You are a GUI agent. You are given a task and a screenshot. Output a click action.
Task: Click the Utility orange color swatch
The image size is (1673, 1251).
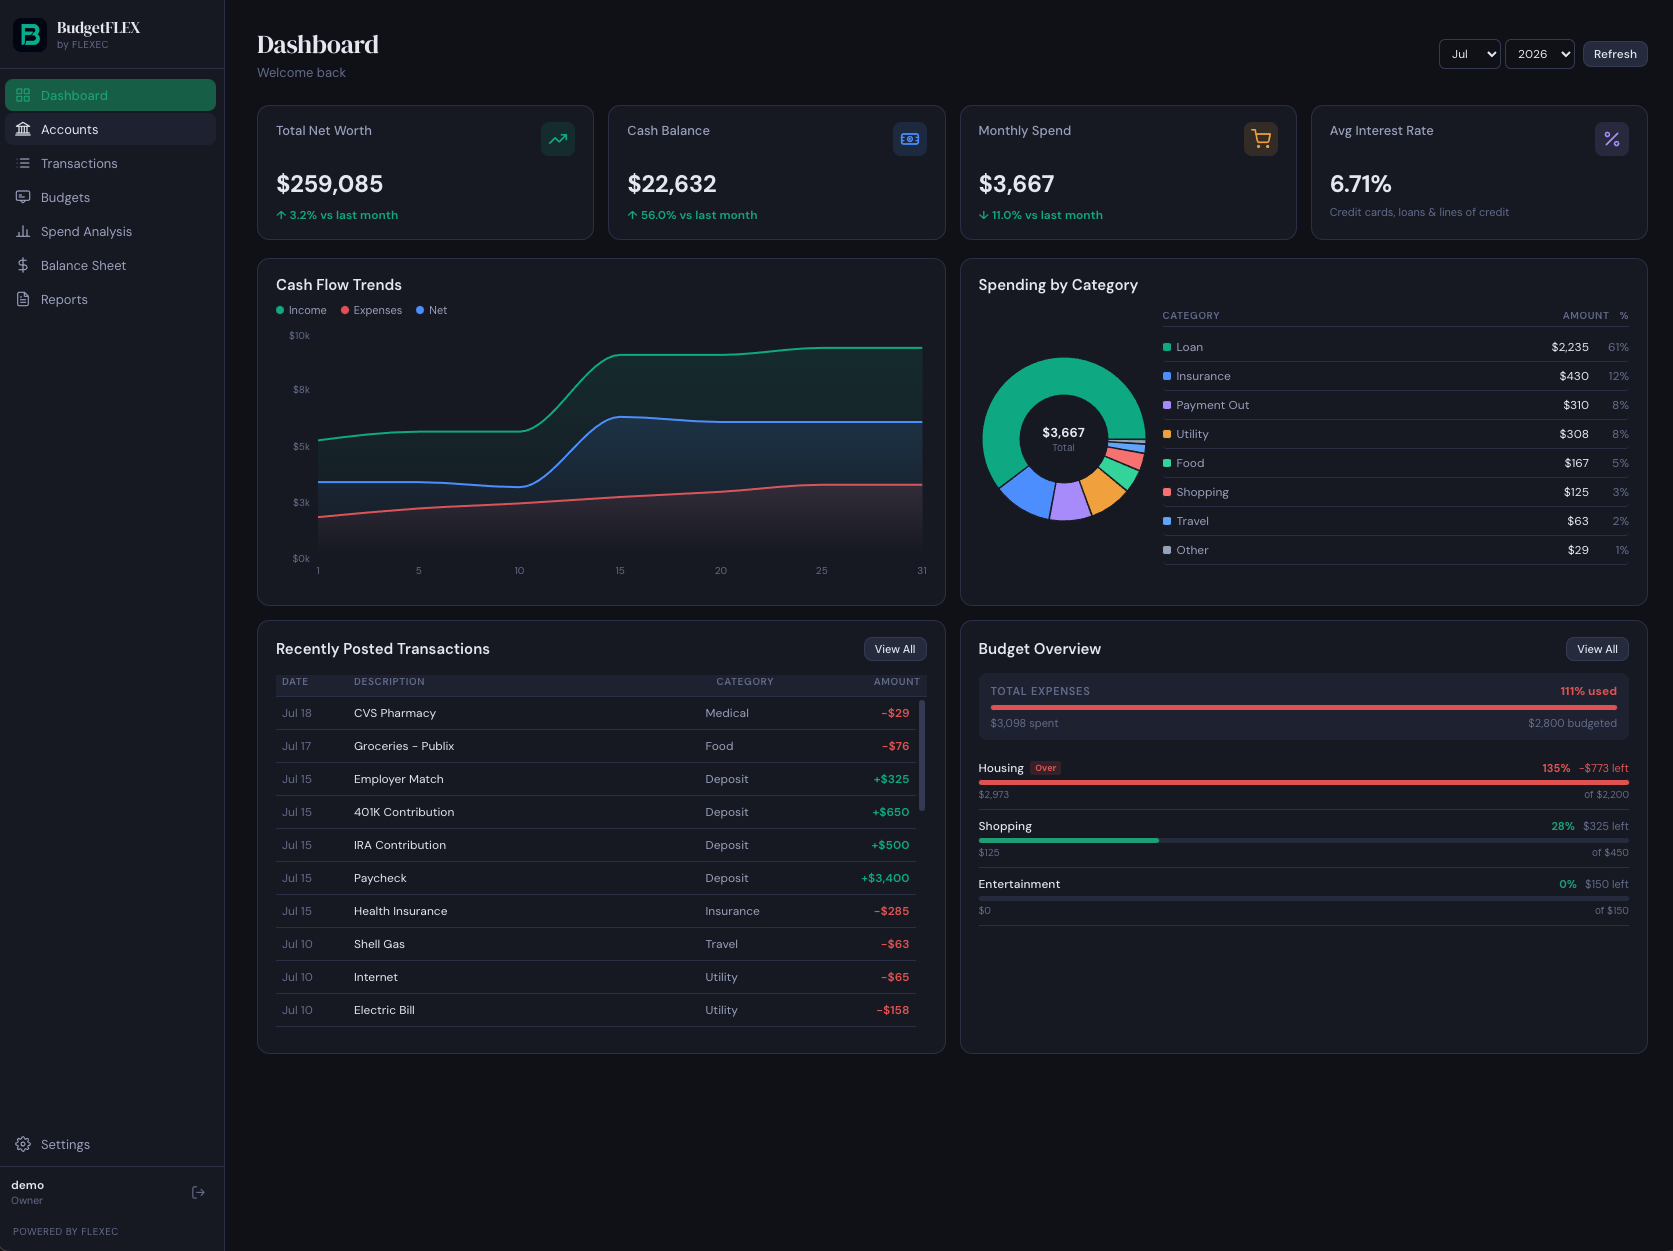coord(1167,434)
